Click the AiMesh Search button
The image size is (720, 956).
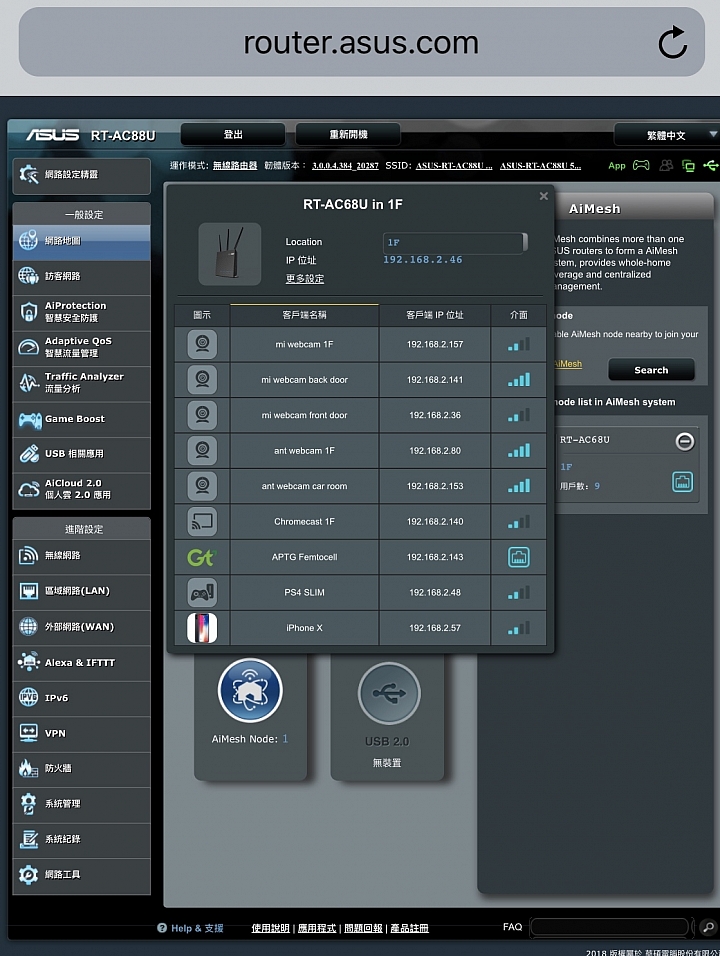pyautogui.click(x=651, y=370)
